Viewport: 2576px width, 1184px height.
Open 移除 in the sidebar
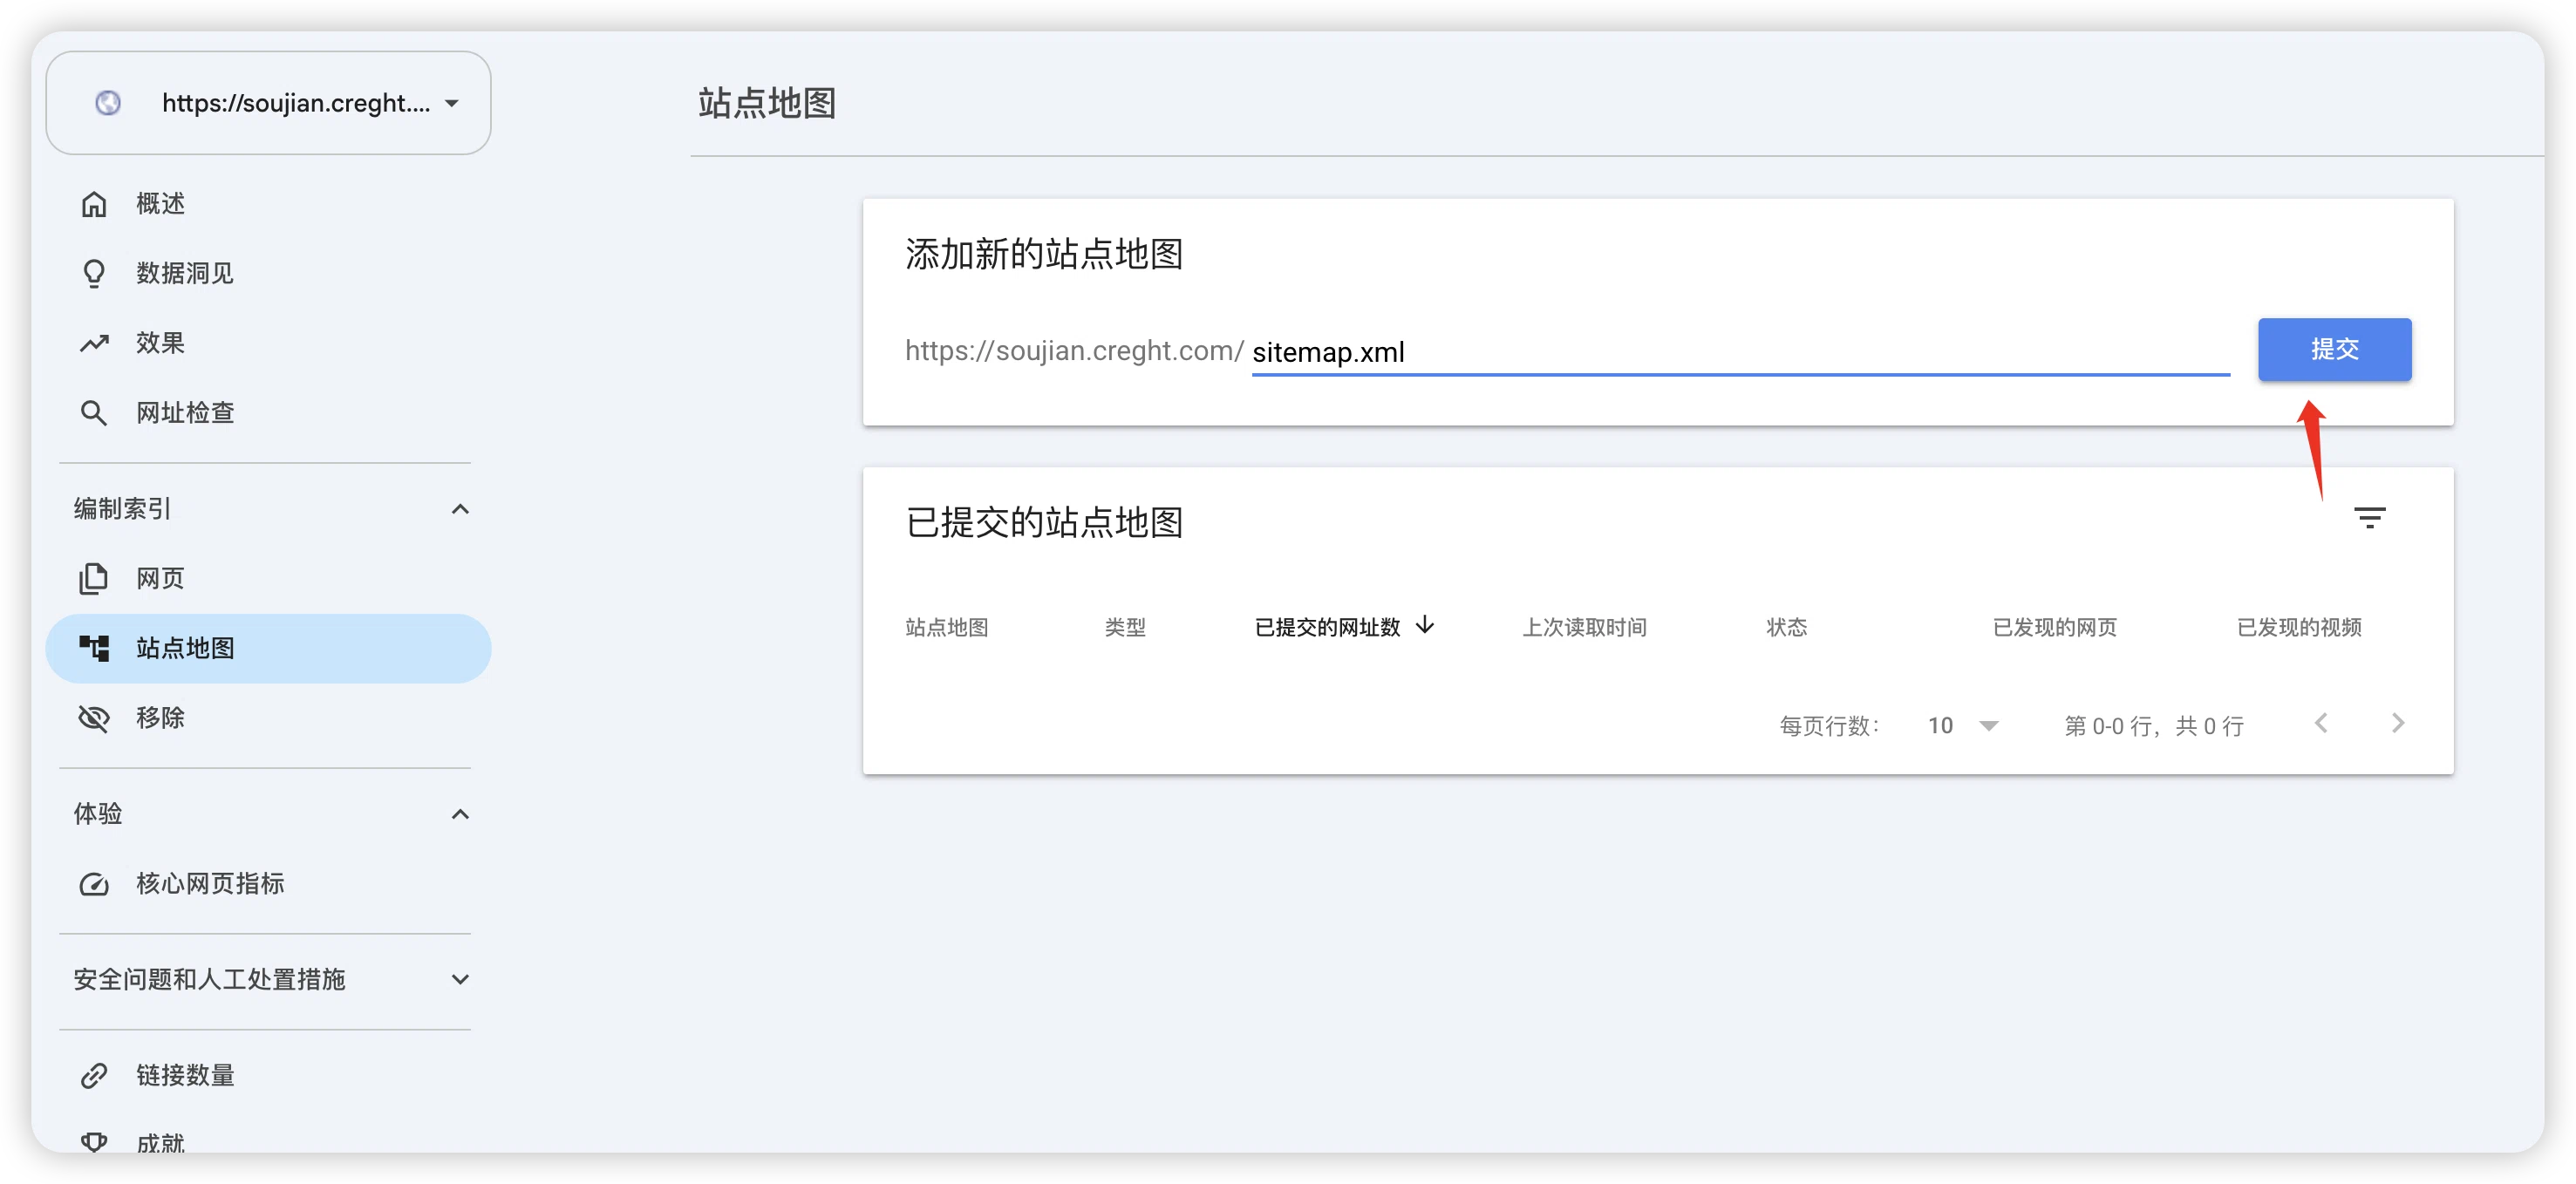tap(268, 718)
